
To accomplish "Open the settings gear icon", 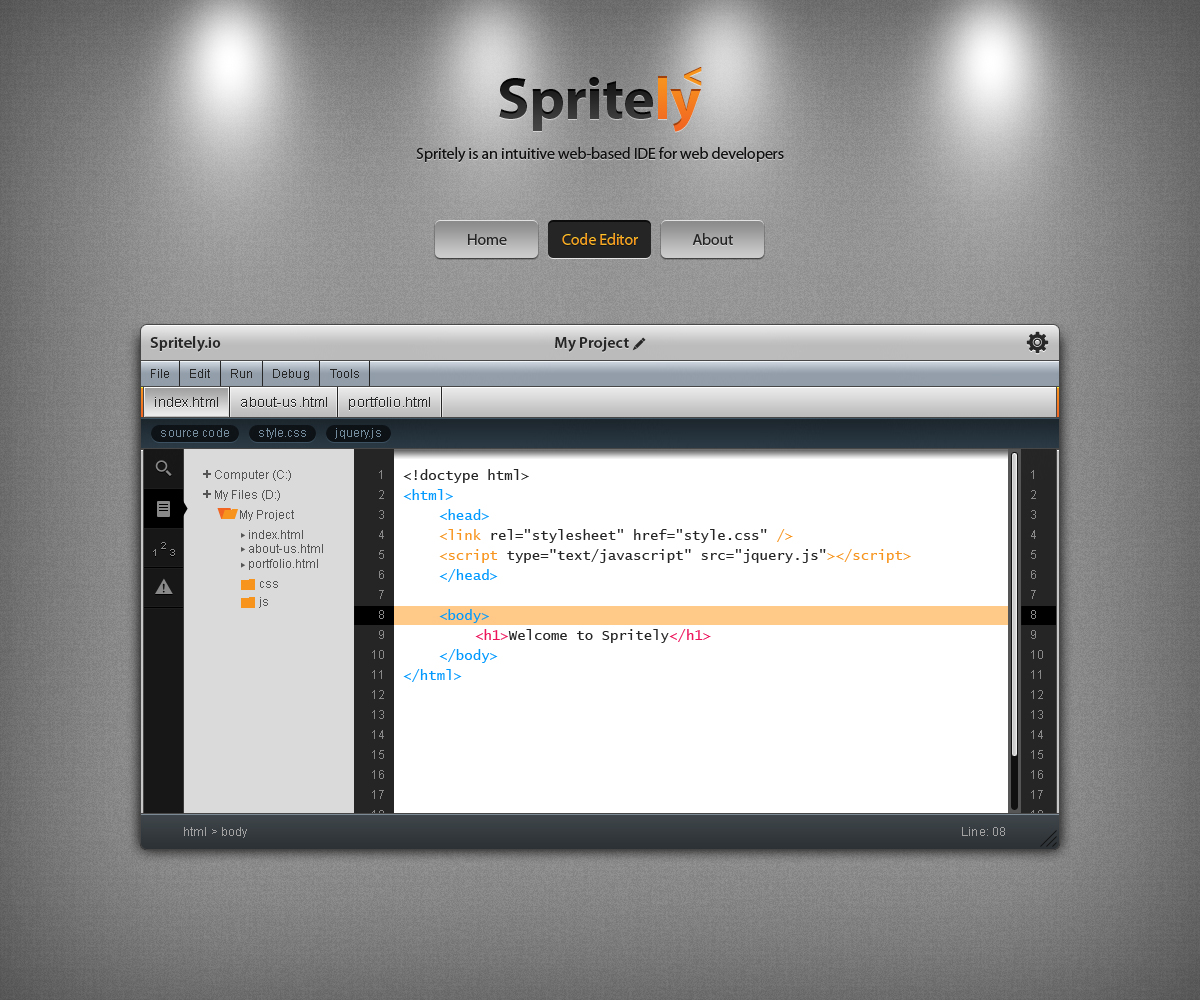I will point(1037,342).
